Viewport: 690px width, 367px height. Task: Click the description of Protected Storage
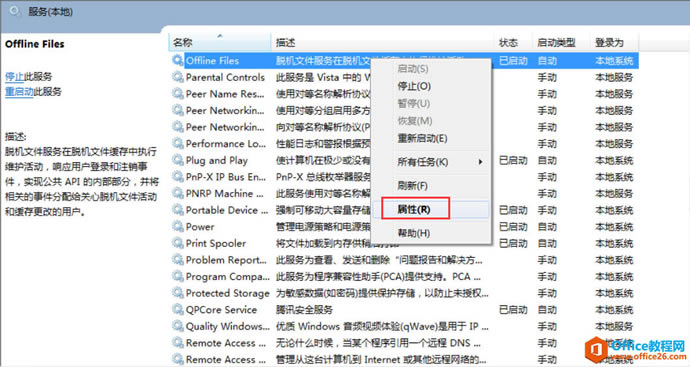[x=382, y=293]
